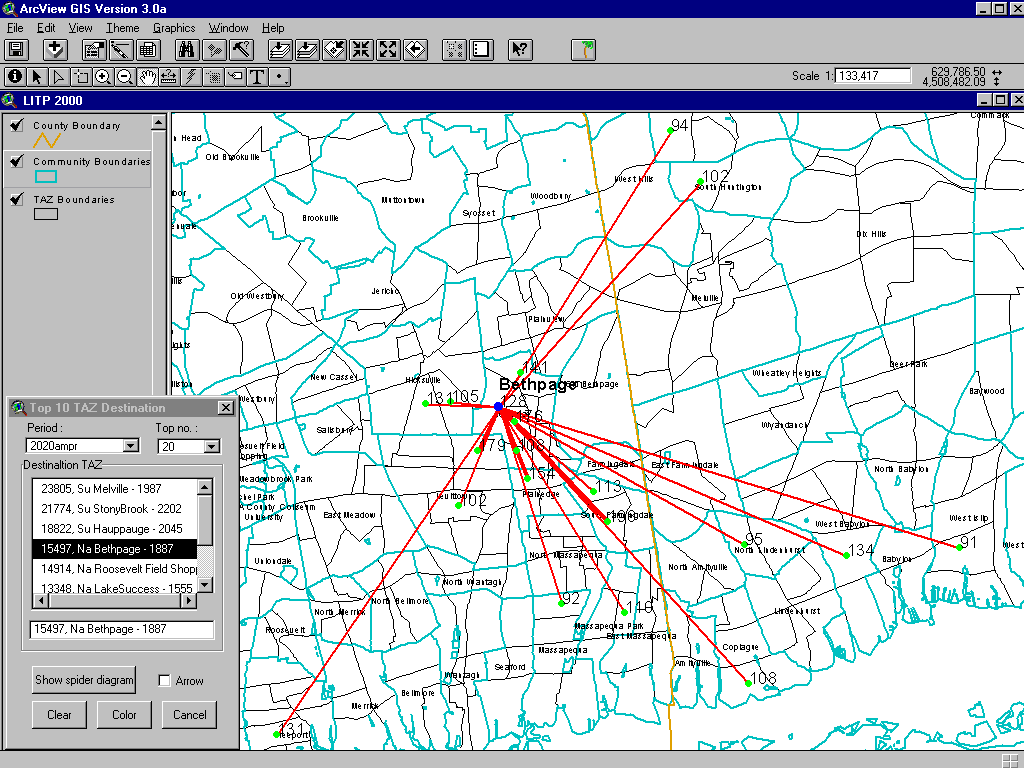Screen dimensions: 1024x768
Task: Open the Query Builder hammer icon
Action: point(240,49)
